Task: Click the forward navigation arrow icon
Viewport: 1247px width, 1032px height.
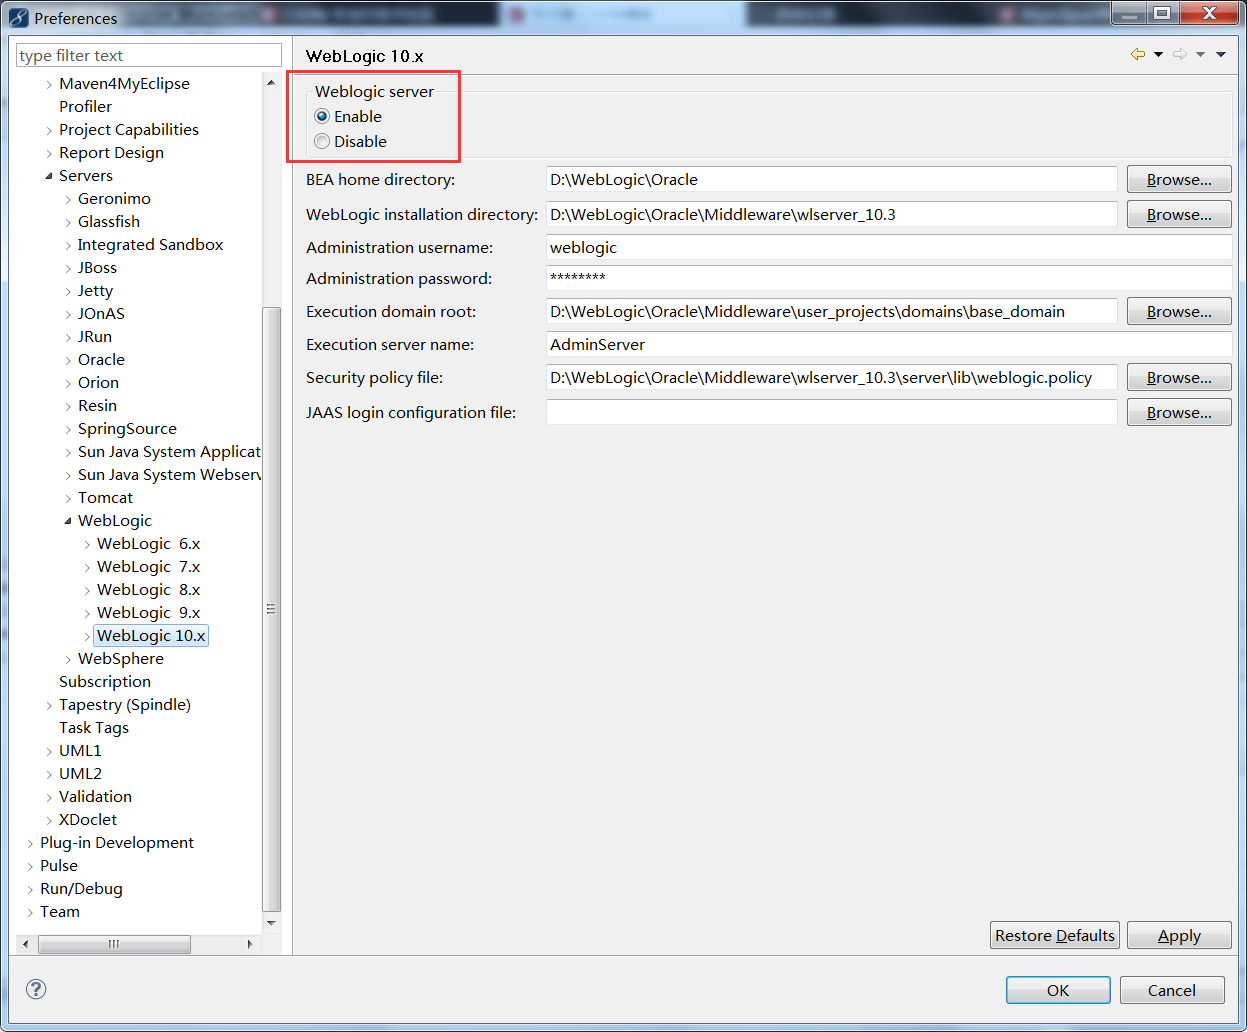Action: click(x=1180, y=55)
